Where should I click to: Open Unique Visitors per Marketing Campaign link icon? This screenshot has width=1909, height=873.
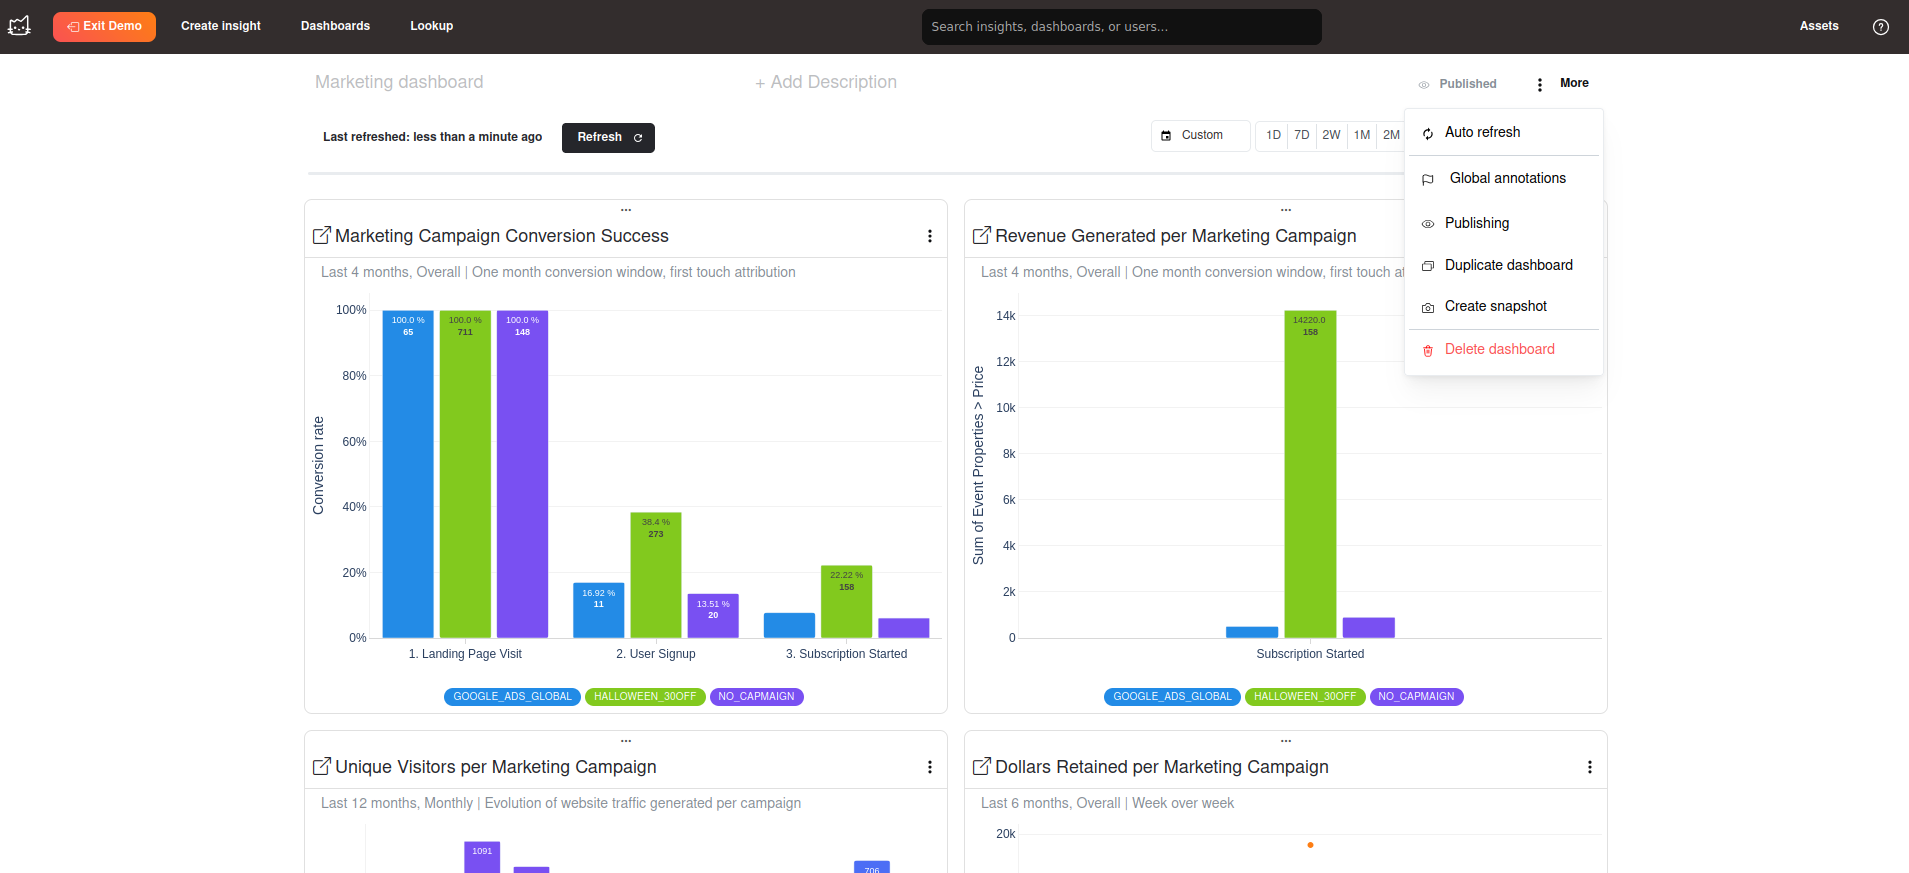pyautogui.click(x=322, y=766)
